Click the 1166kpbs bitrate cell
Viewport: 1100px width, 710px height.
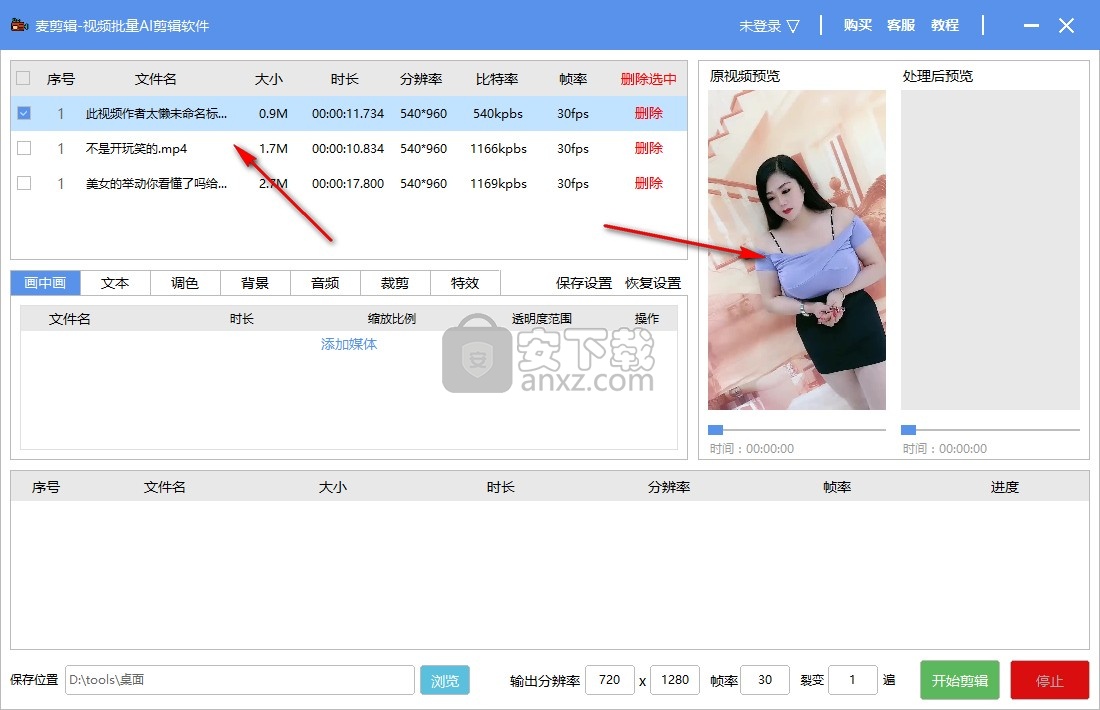(x=498, y=149)
